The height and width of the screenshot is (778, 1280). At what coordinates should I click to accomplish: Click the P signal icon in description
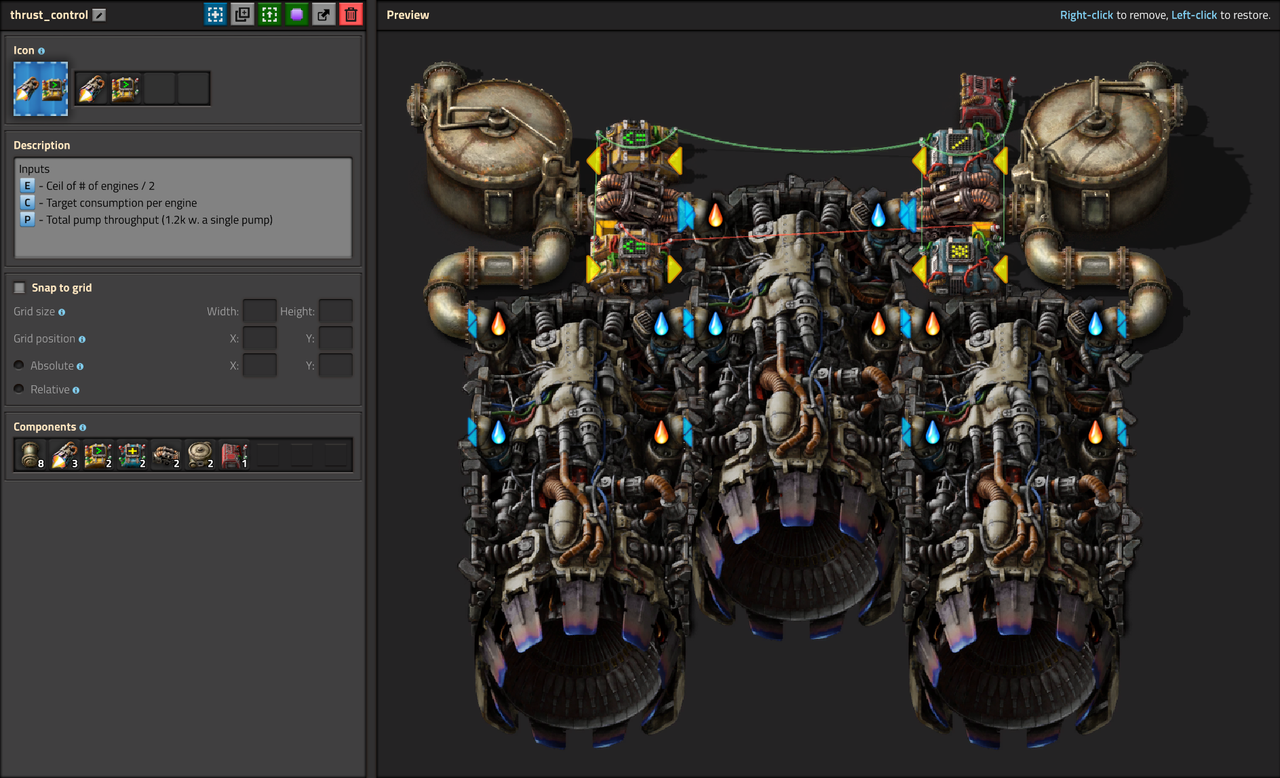click(27, 220)
